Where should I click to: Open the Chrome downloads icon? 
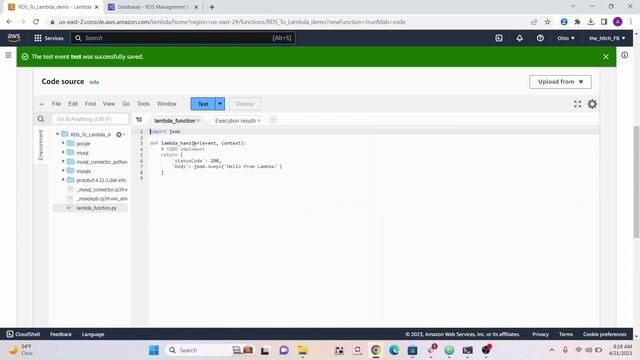[x=591, y=22]
